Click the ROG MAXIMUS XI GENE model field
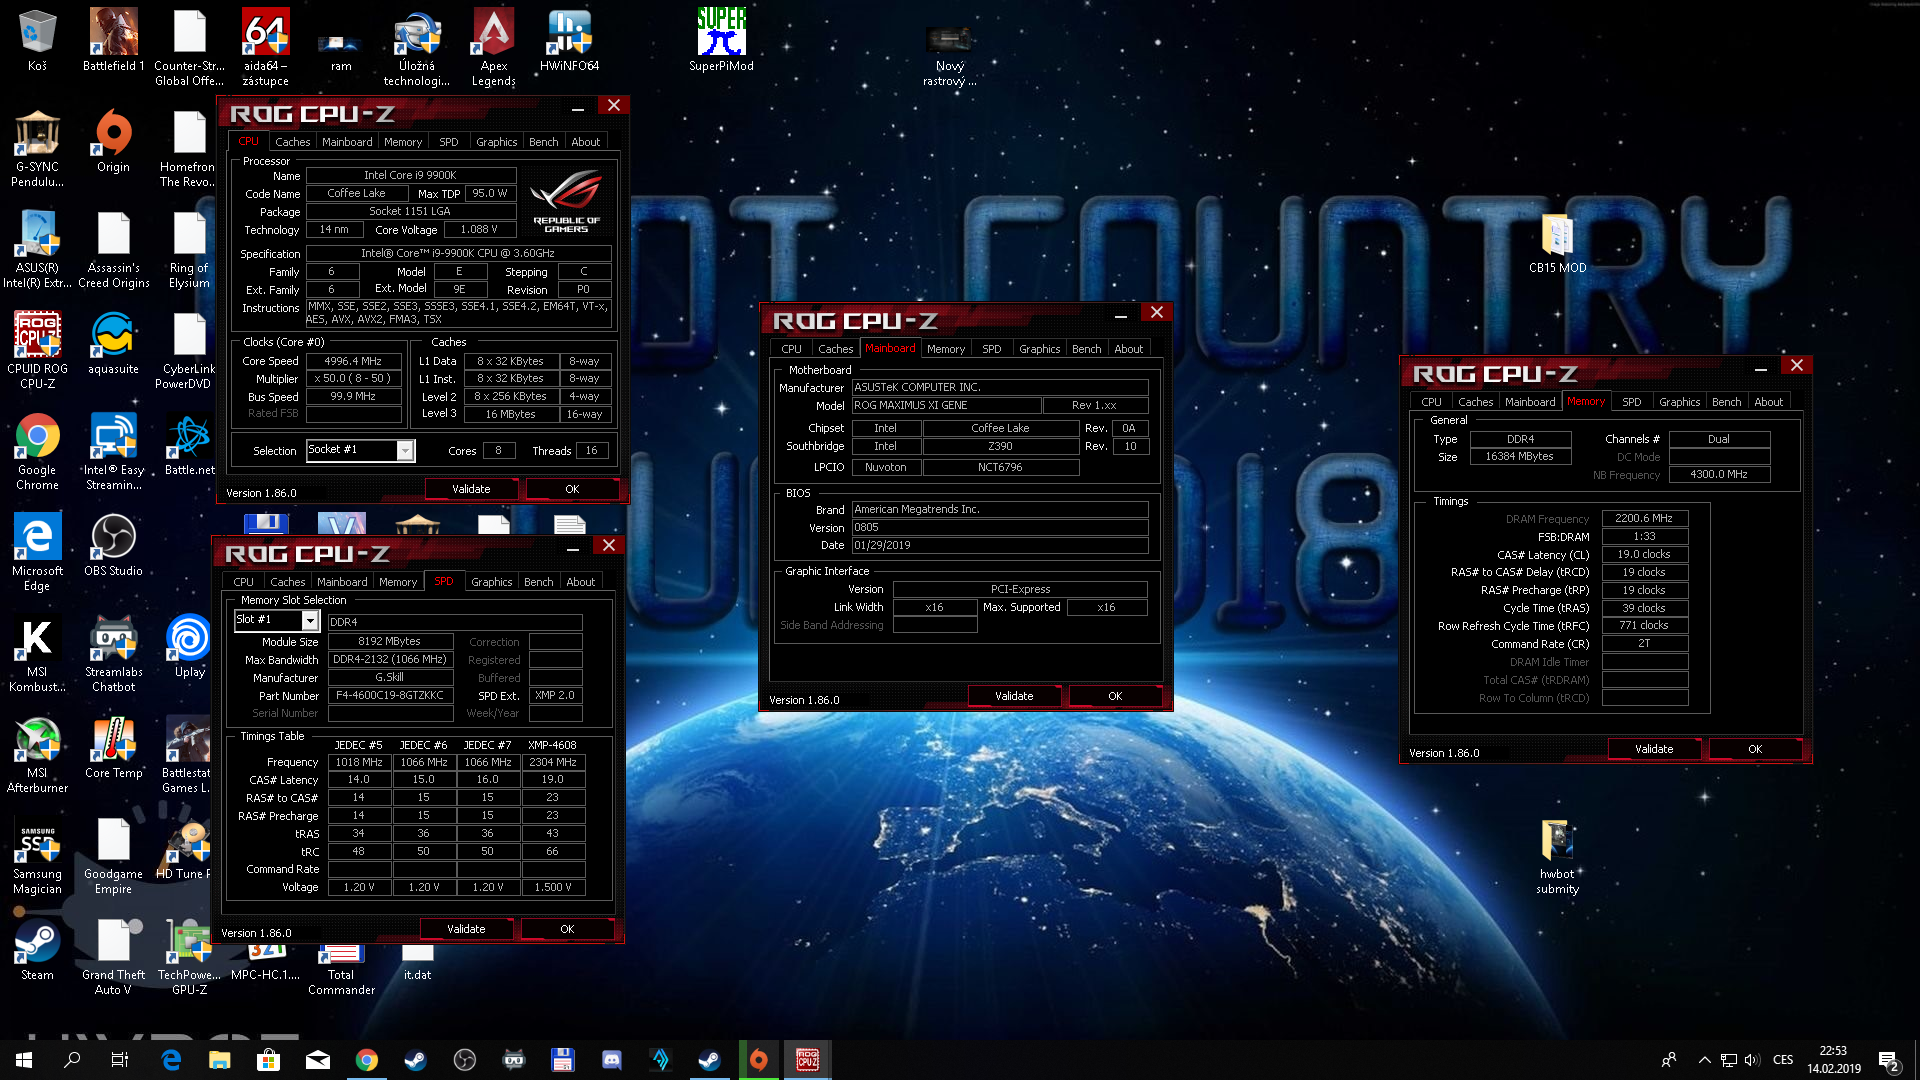The image size is (1920, 1080). click(x=945, y=406)
